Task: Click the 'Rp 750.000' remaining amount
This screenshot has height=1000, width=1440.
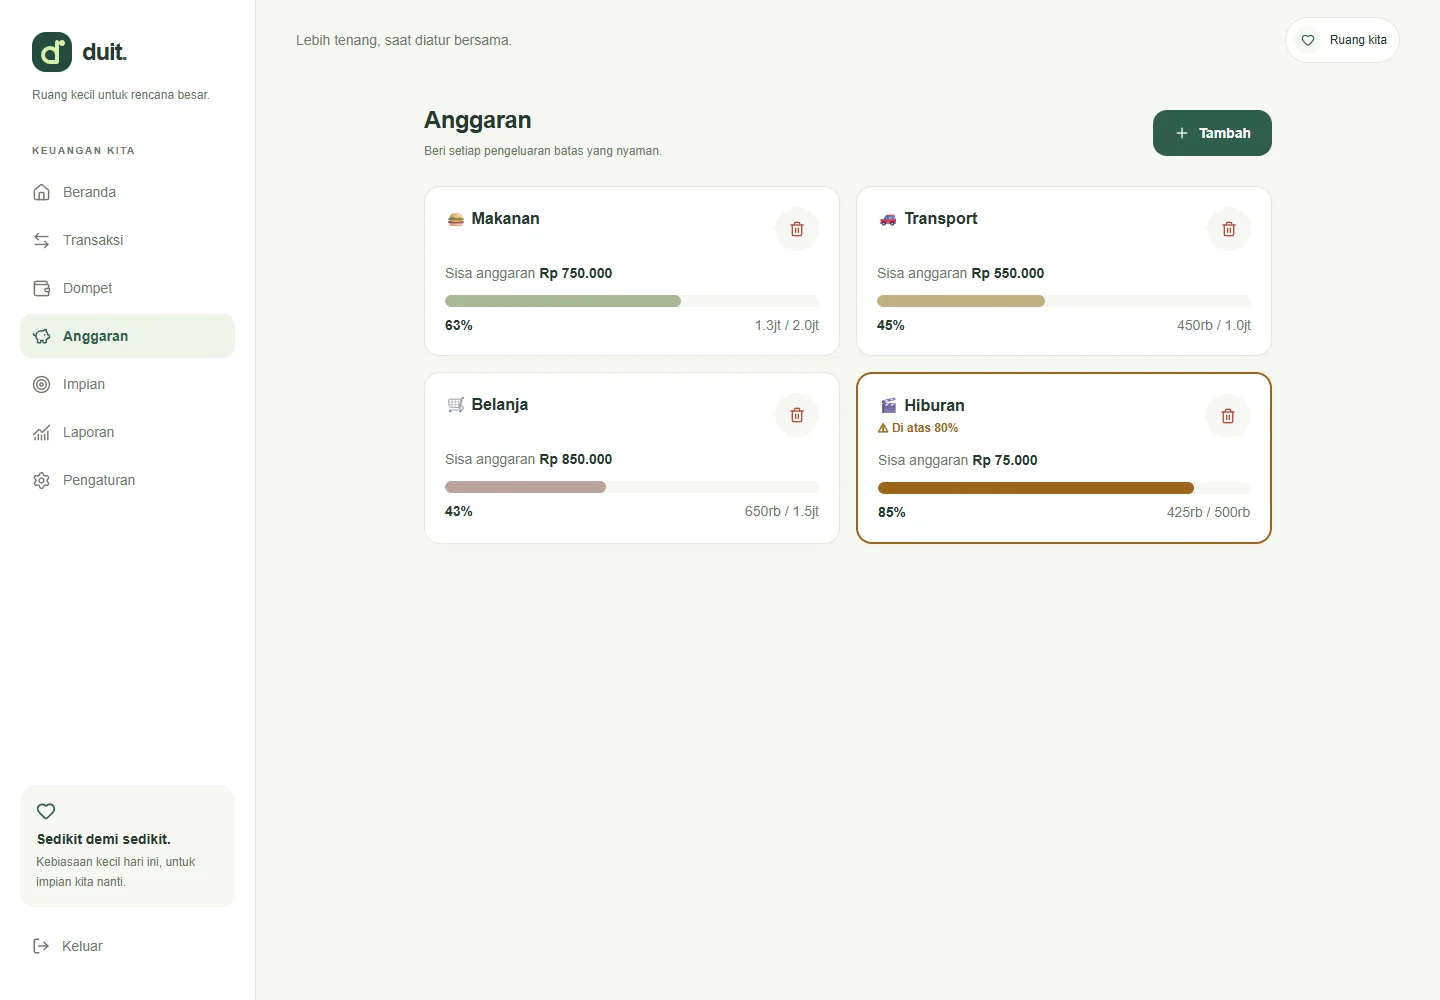Action: [576, 273]
